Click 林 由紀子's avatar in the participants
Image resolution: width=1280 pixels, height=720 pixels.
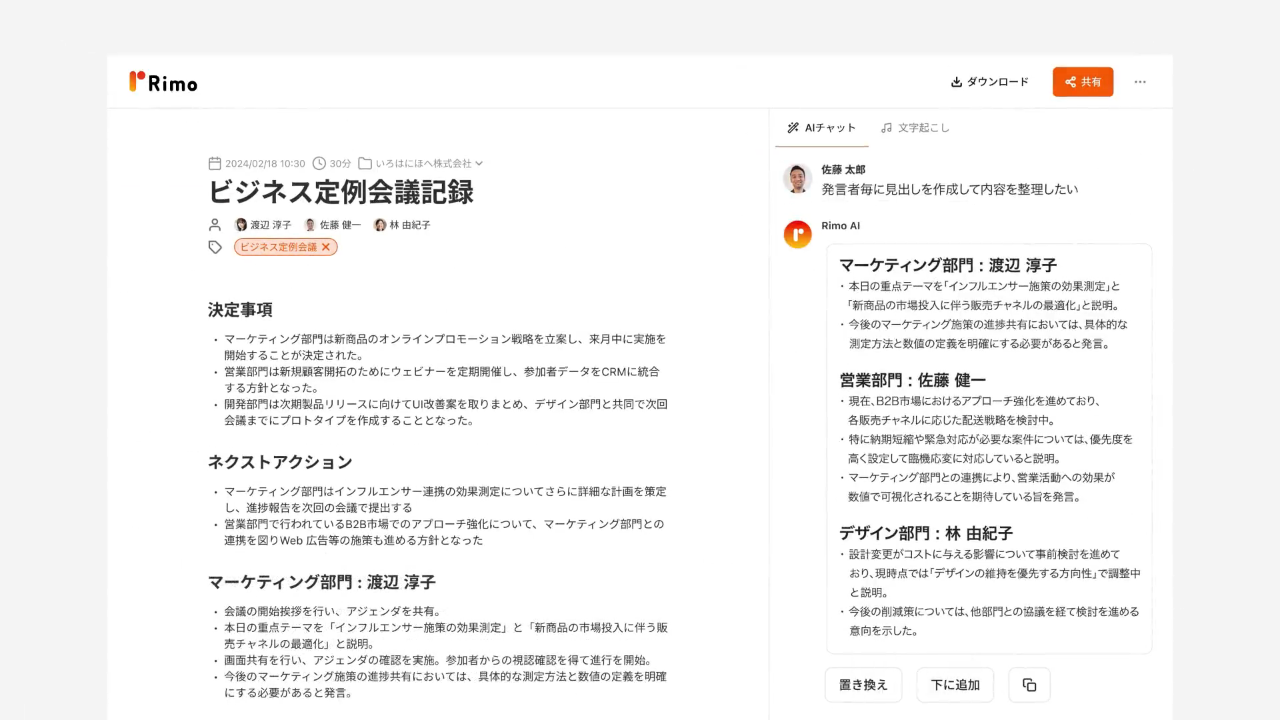pyautogui.click(x=380, y=225)
